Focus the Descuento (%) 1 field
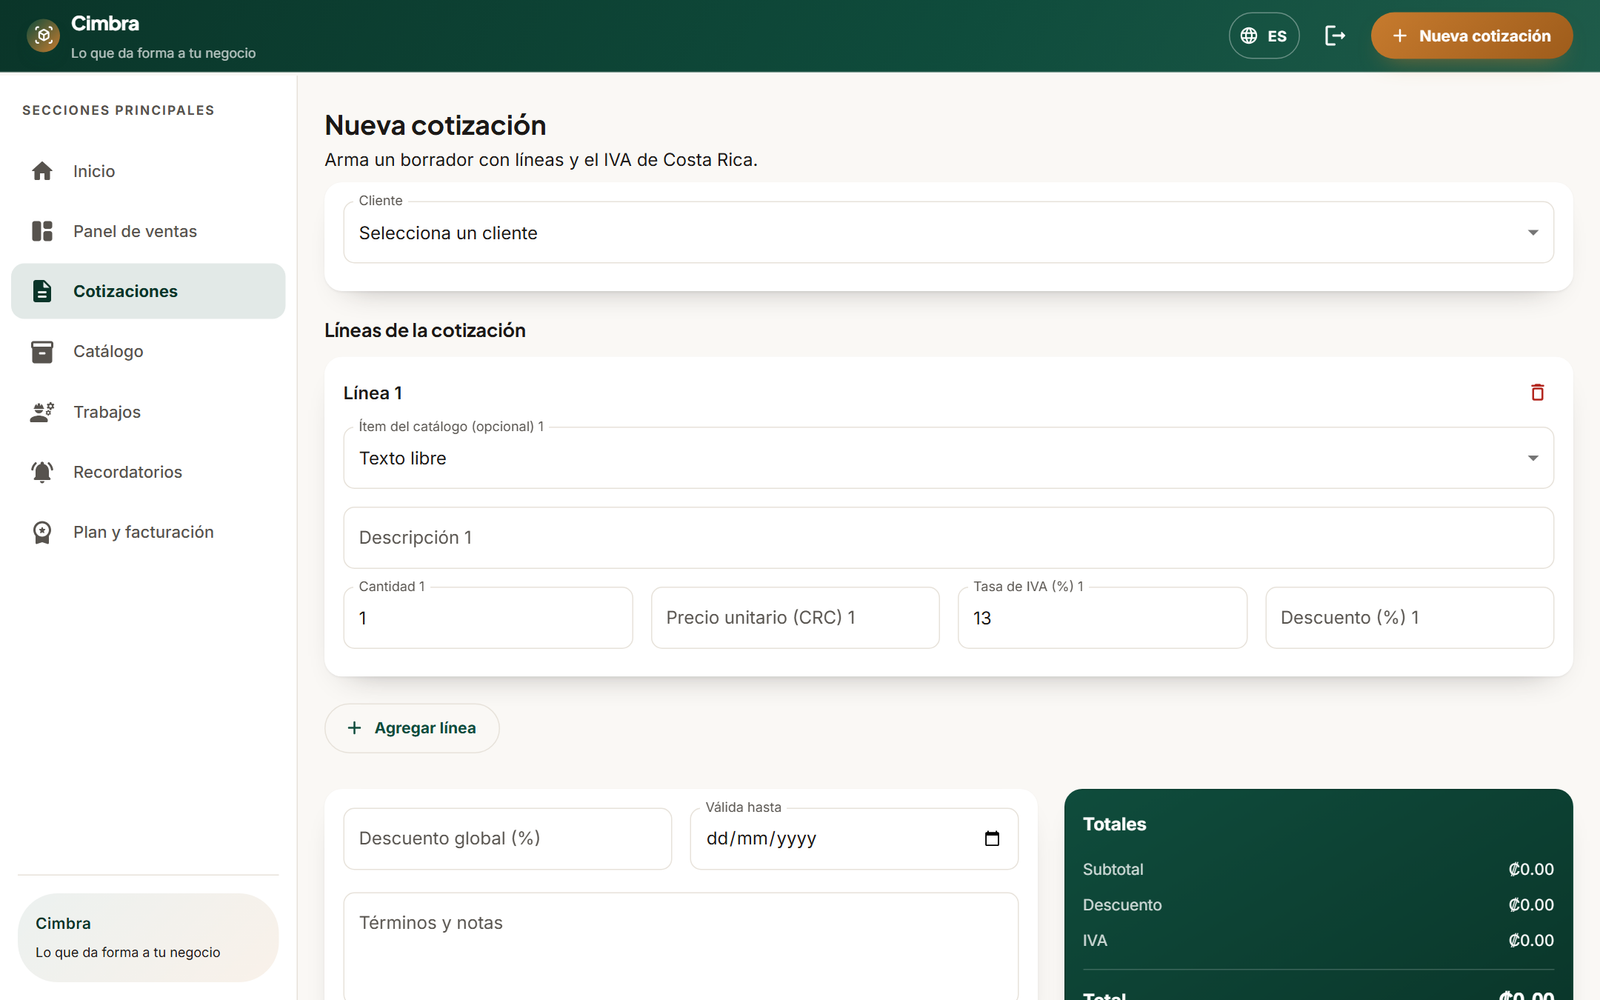The image size is (1600, 1000). [x=1409, y=618]
